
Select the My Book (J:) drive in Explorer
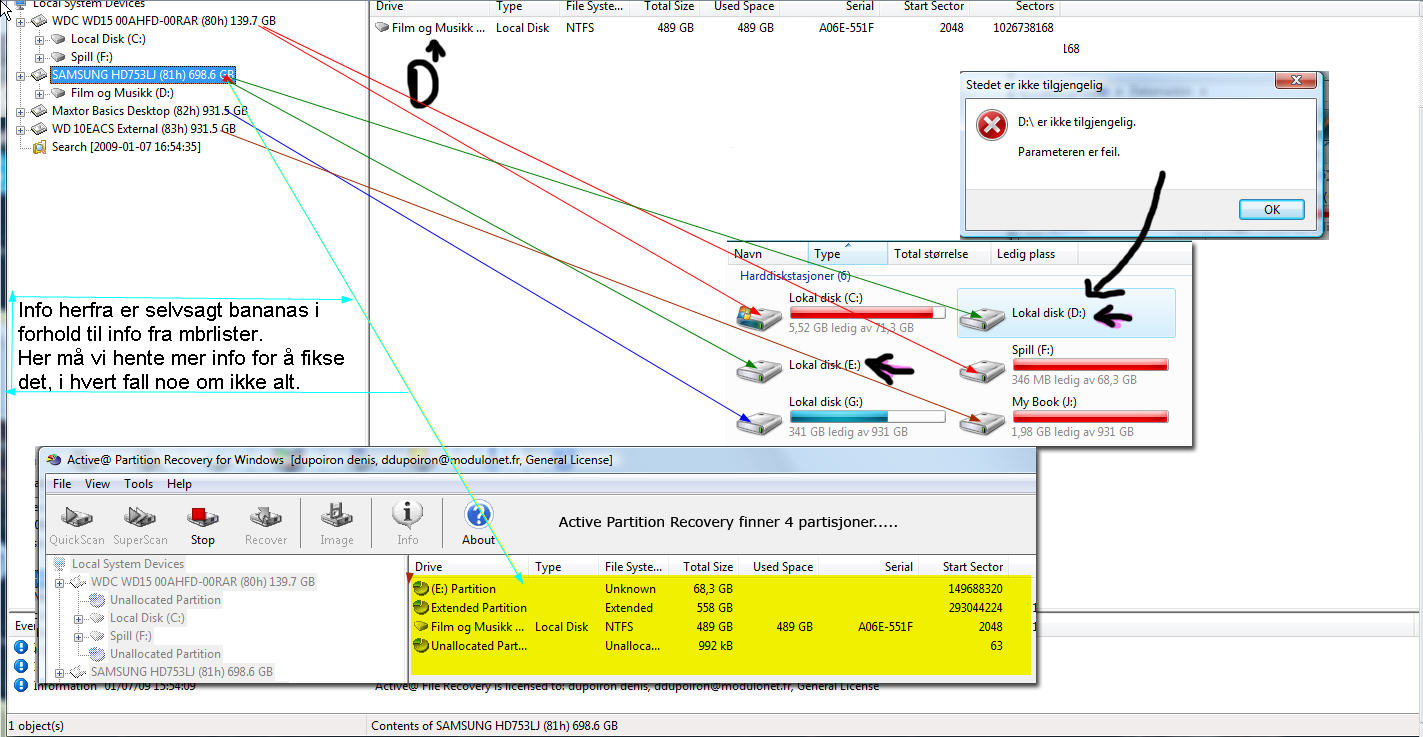[x=1064, y=417]
